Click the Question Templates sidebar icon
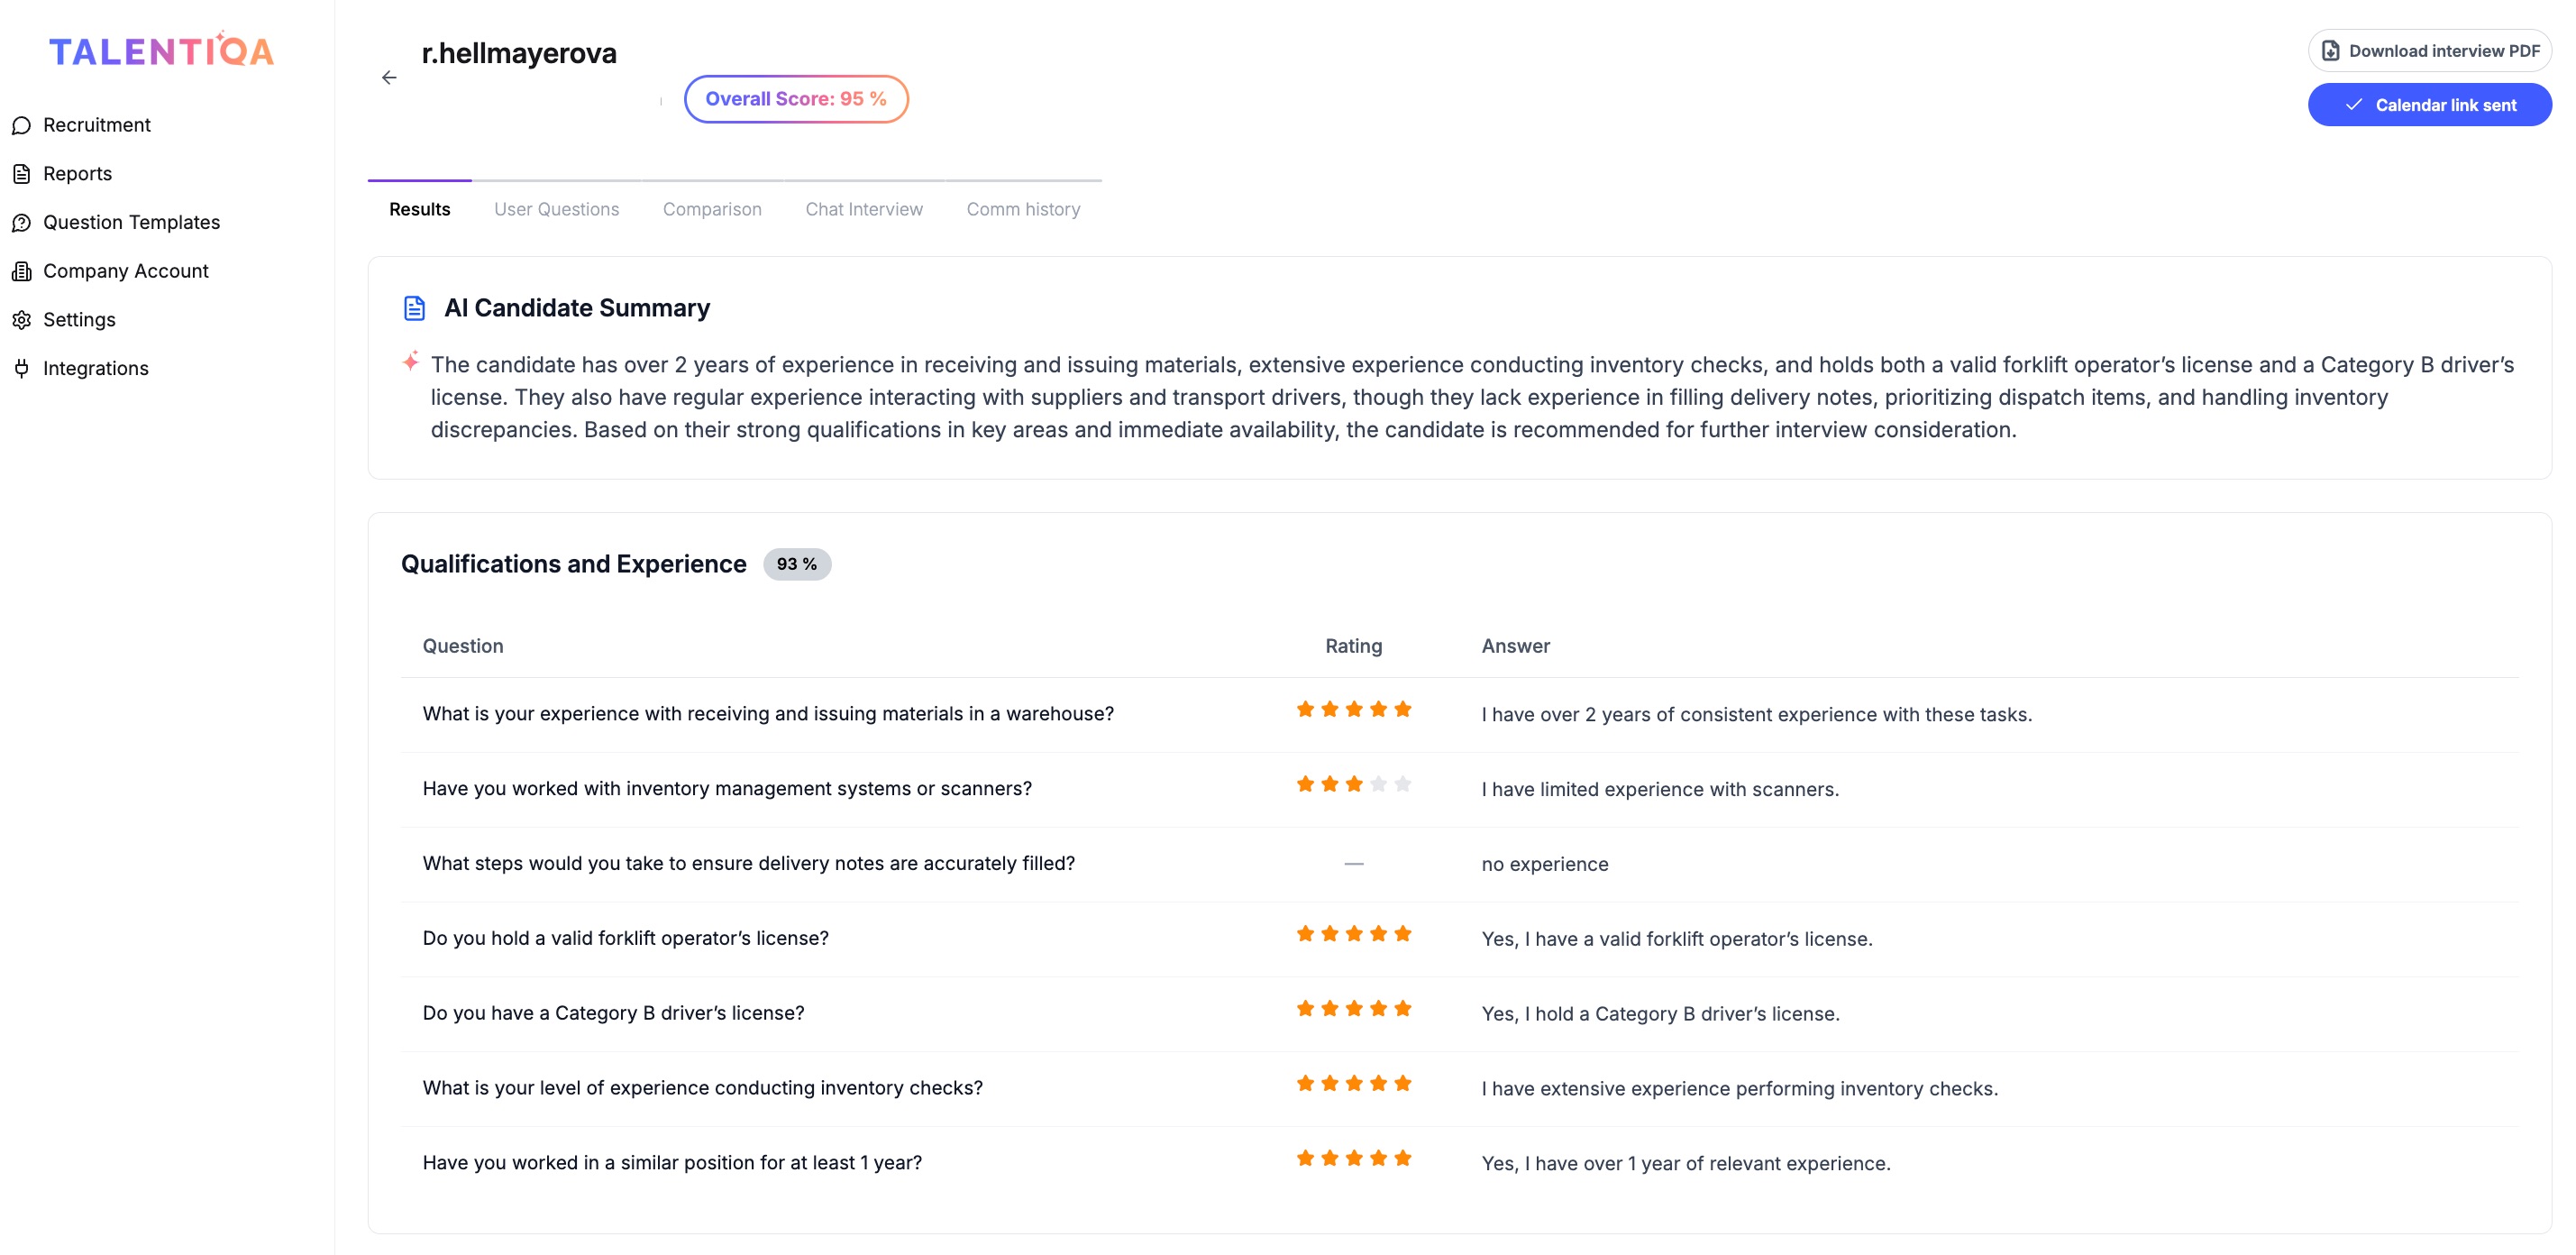The height and width of the screenshot is (1255, 2576). coord(21,223)
